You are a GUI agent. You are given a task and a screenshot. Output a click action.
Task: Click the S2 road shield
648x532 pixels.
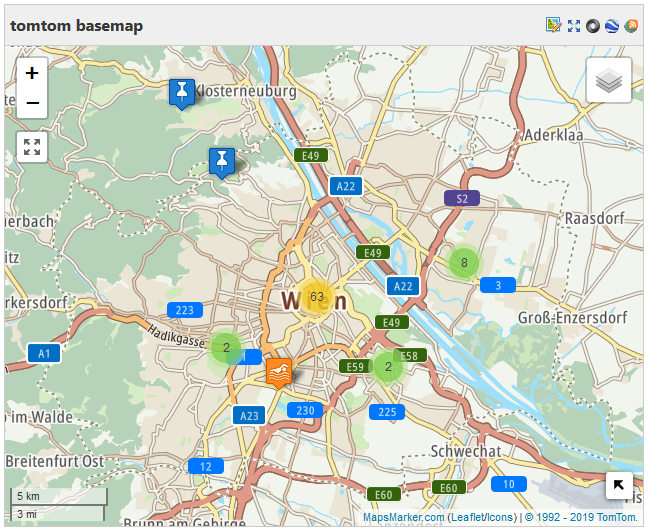click(x=462, y=198)
